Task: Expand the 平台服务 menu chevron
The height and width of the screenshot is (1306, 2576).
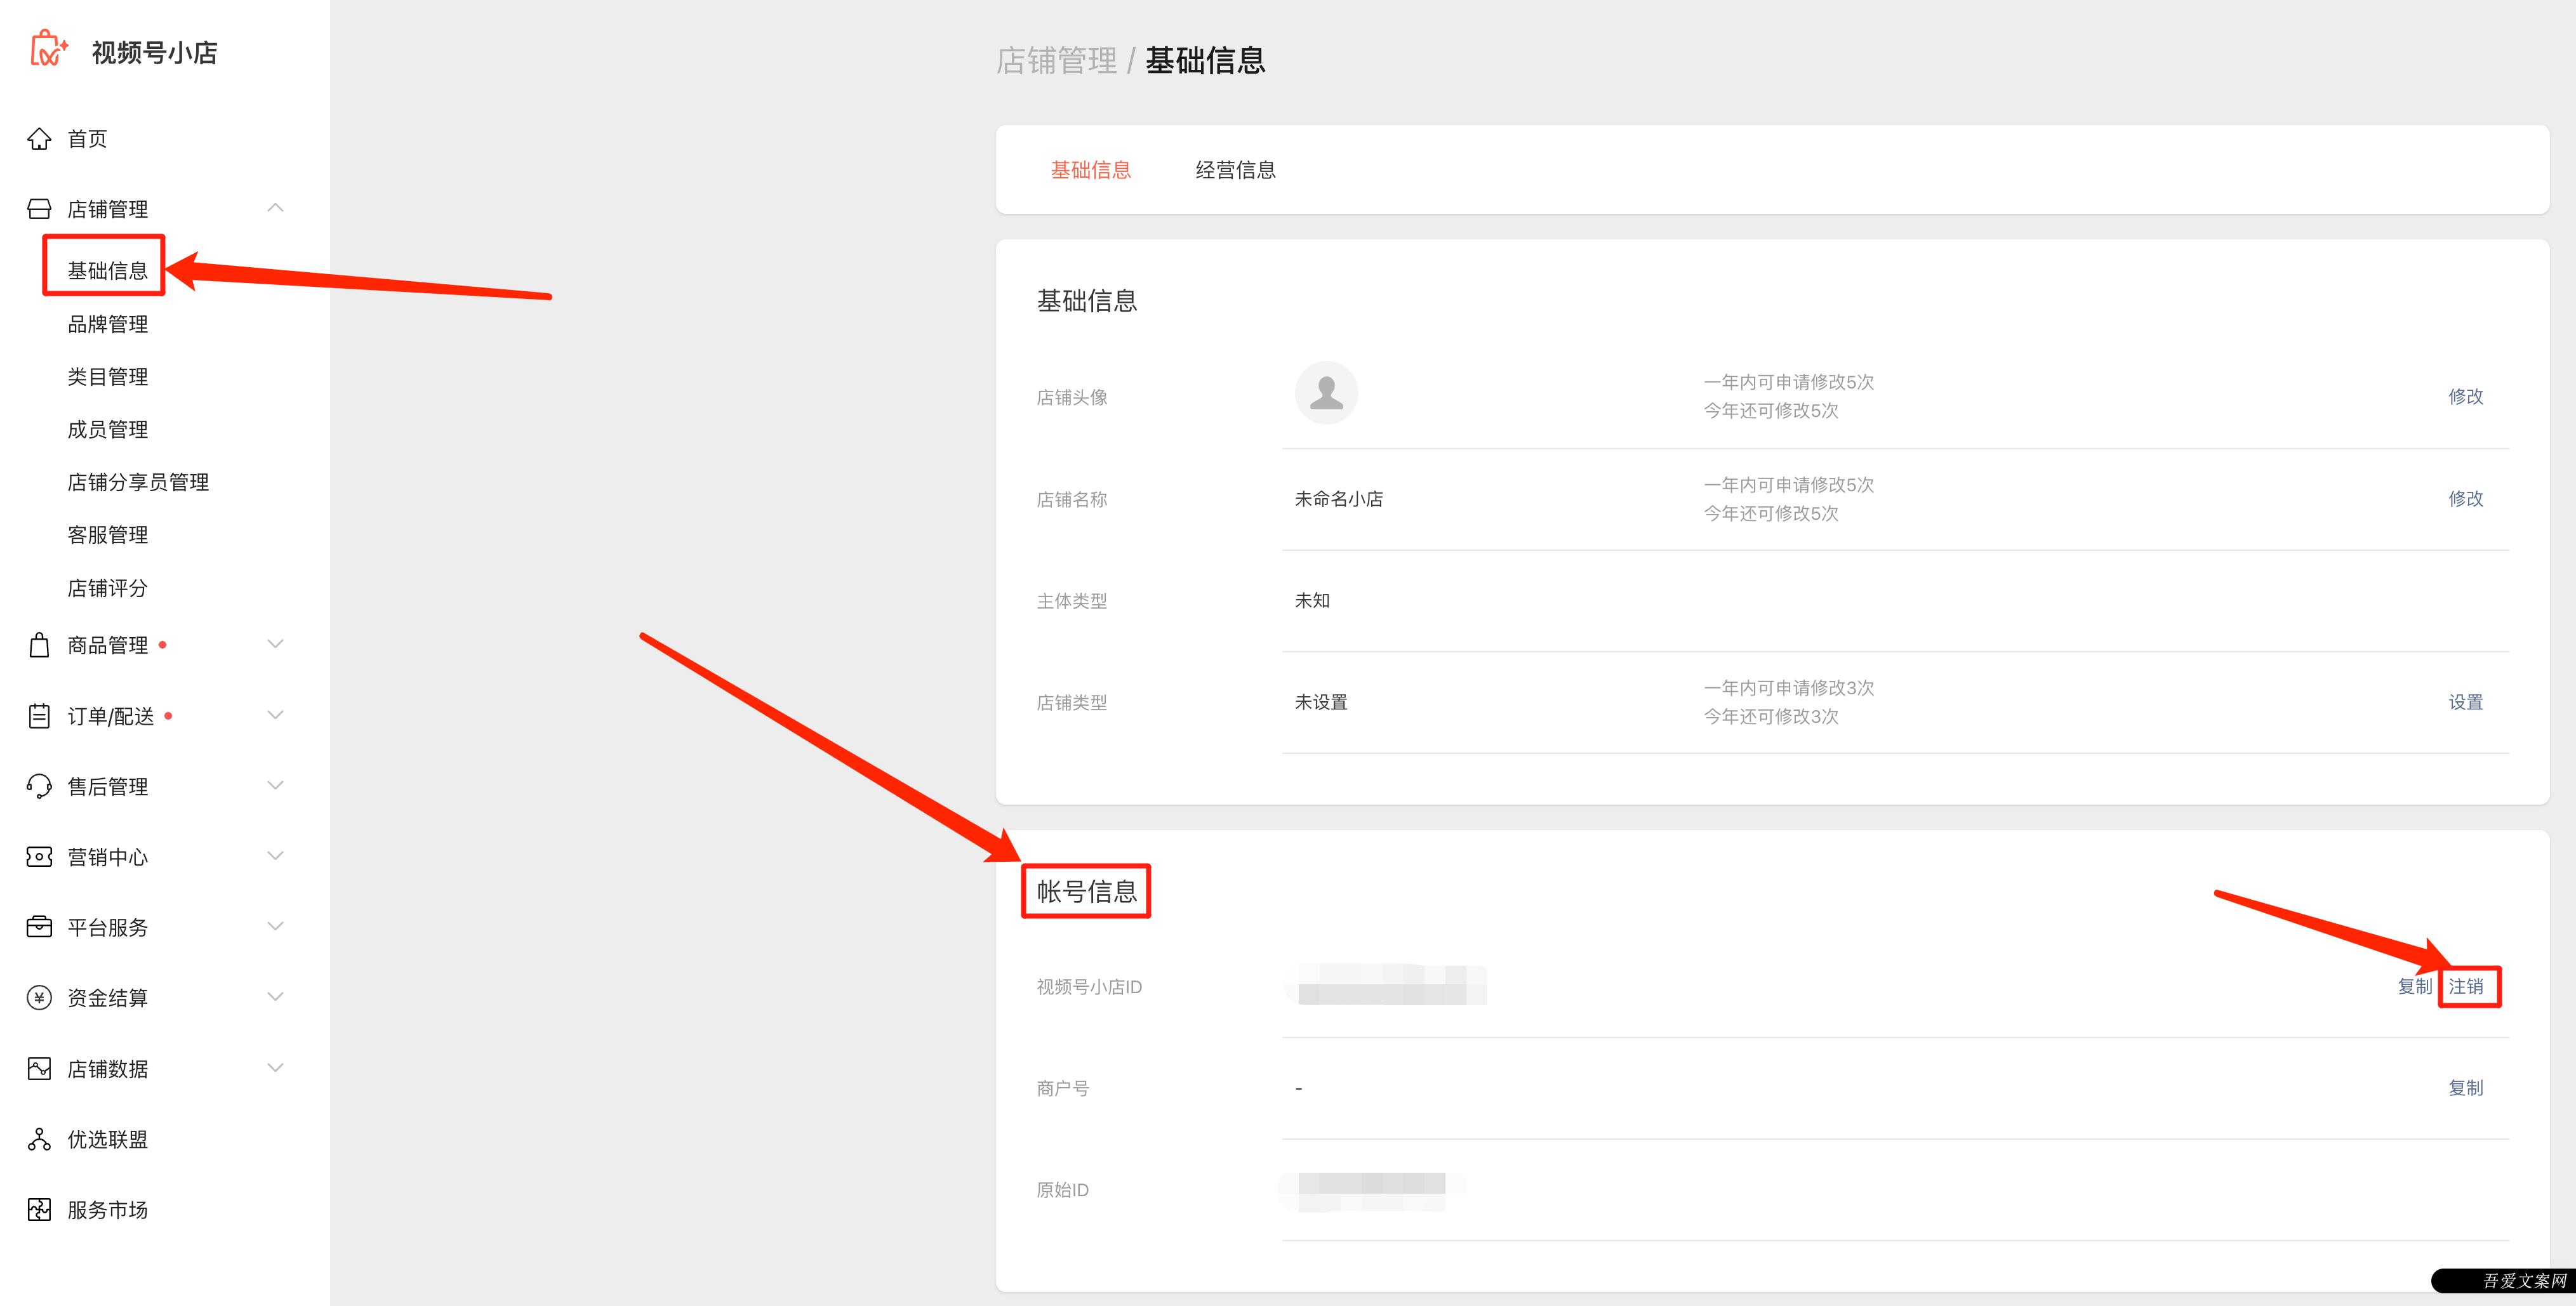Action: pyautogui.click(x=275, y=926)
